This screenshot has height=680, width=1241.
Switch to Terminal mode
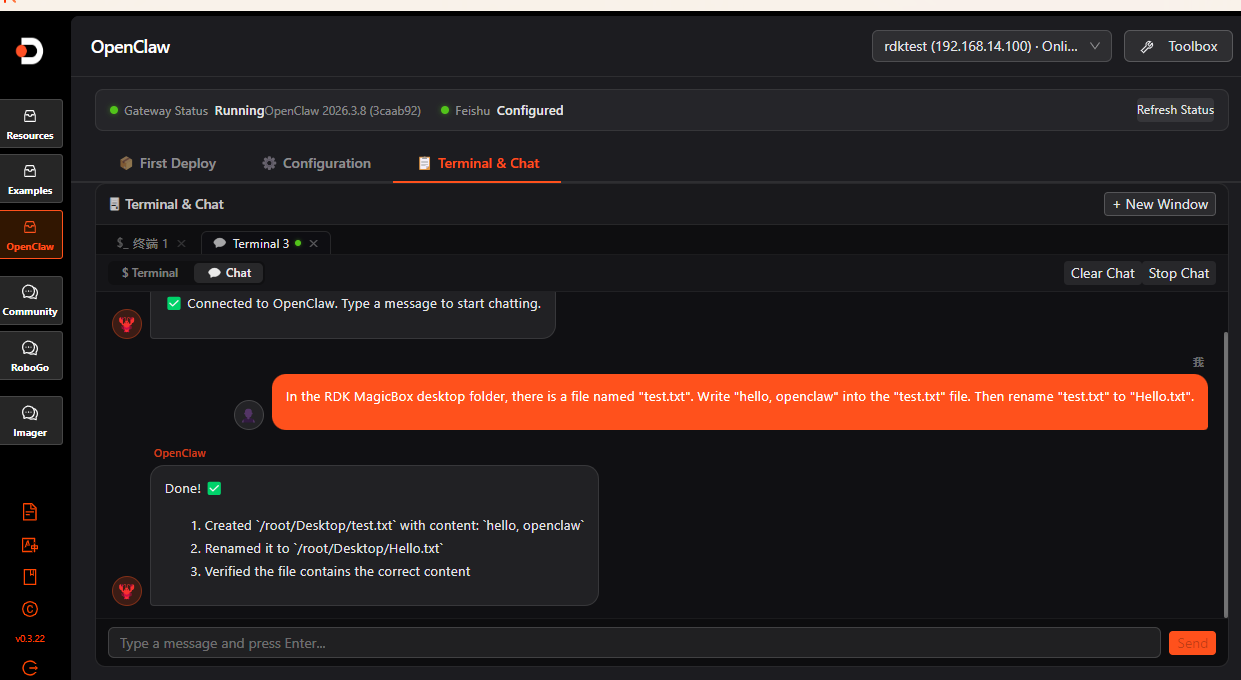(150, 273)
